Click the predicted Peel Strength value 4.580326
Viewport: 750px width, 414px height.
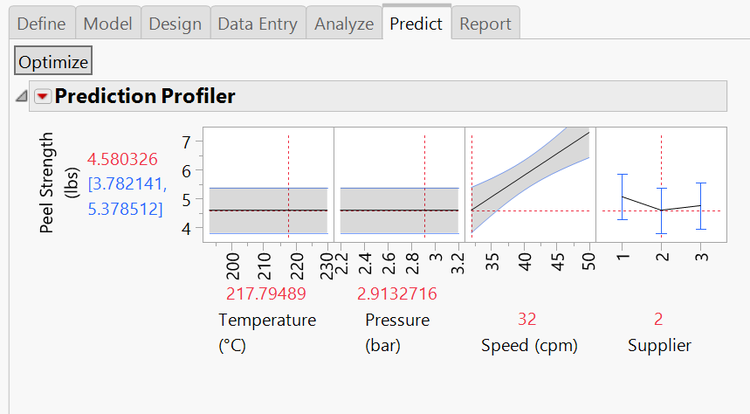coord(122,159)
